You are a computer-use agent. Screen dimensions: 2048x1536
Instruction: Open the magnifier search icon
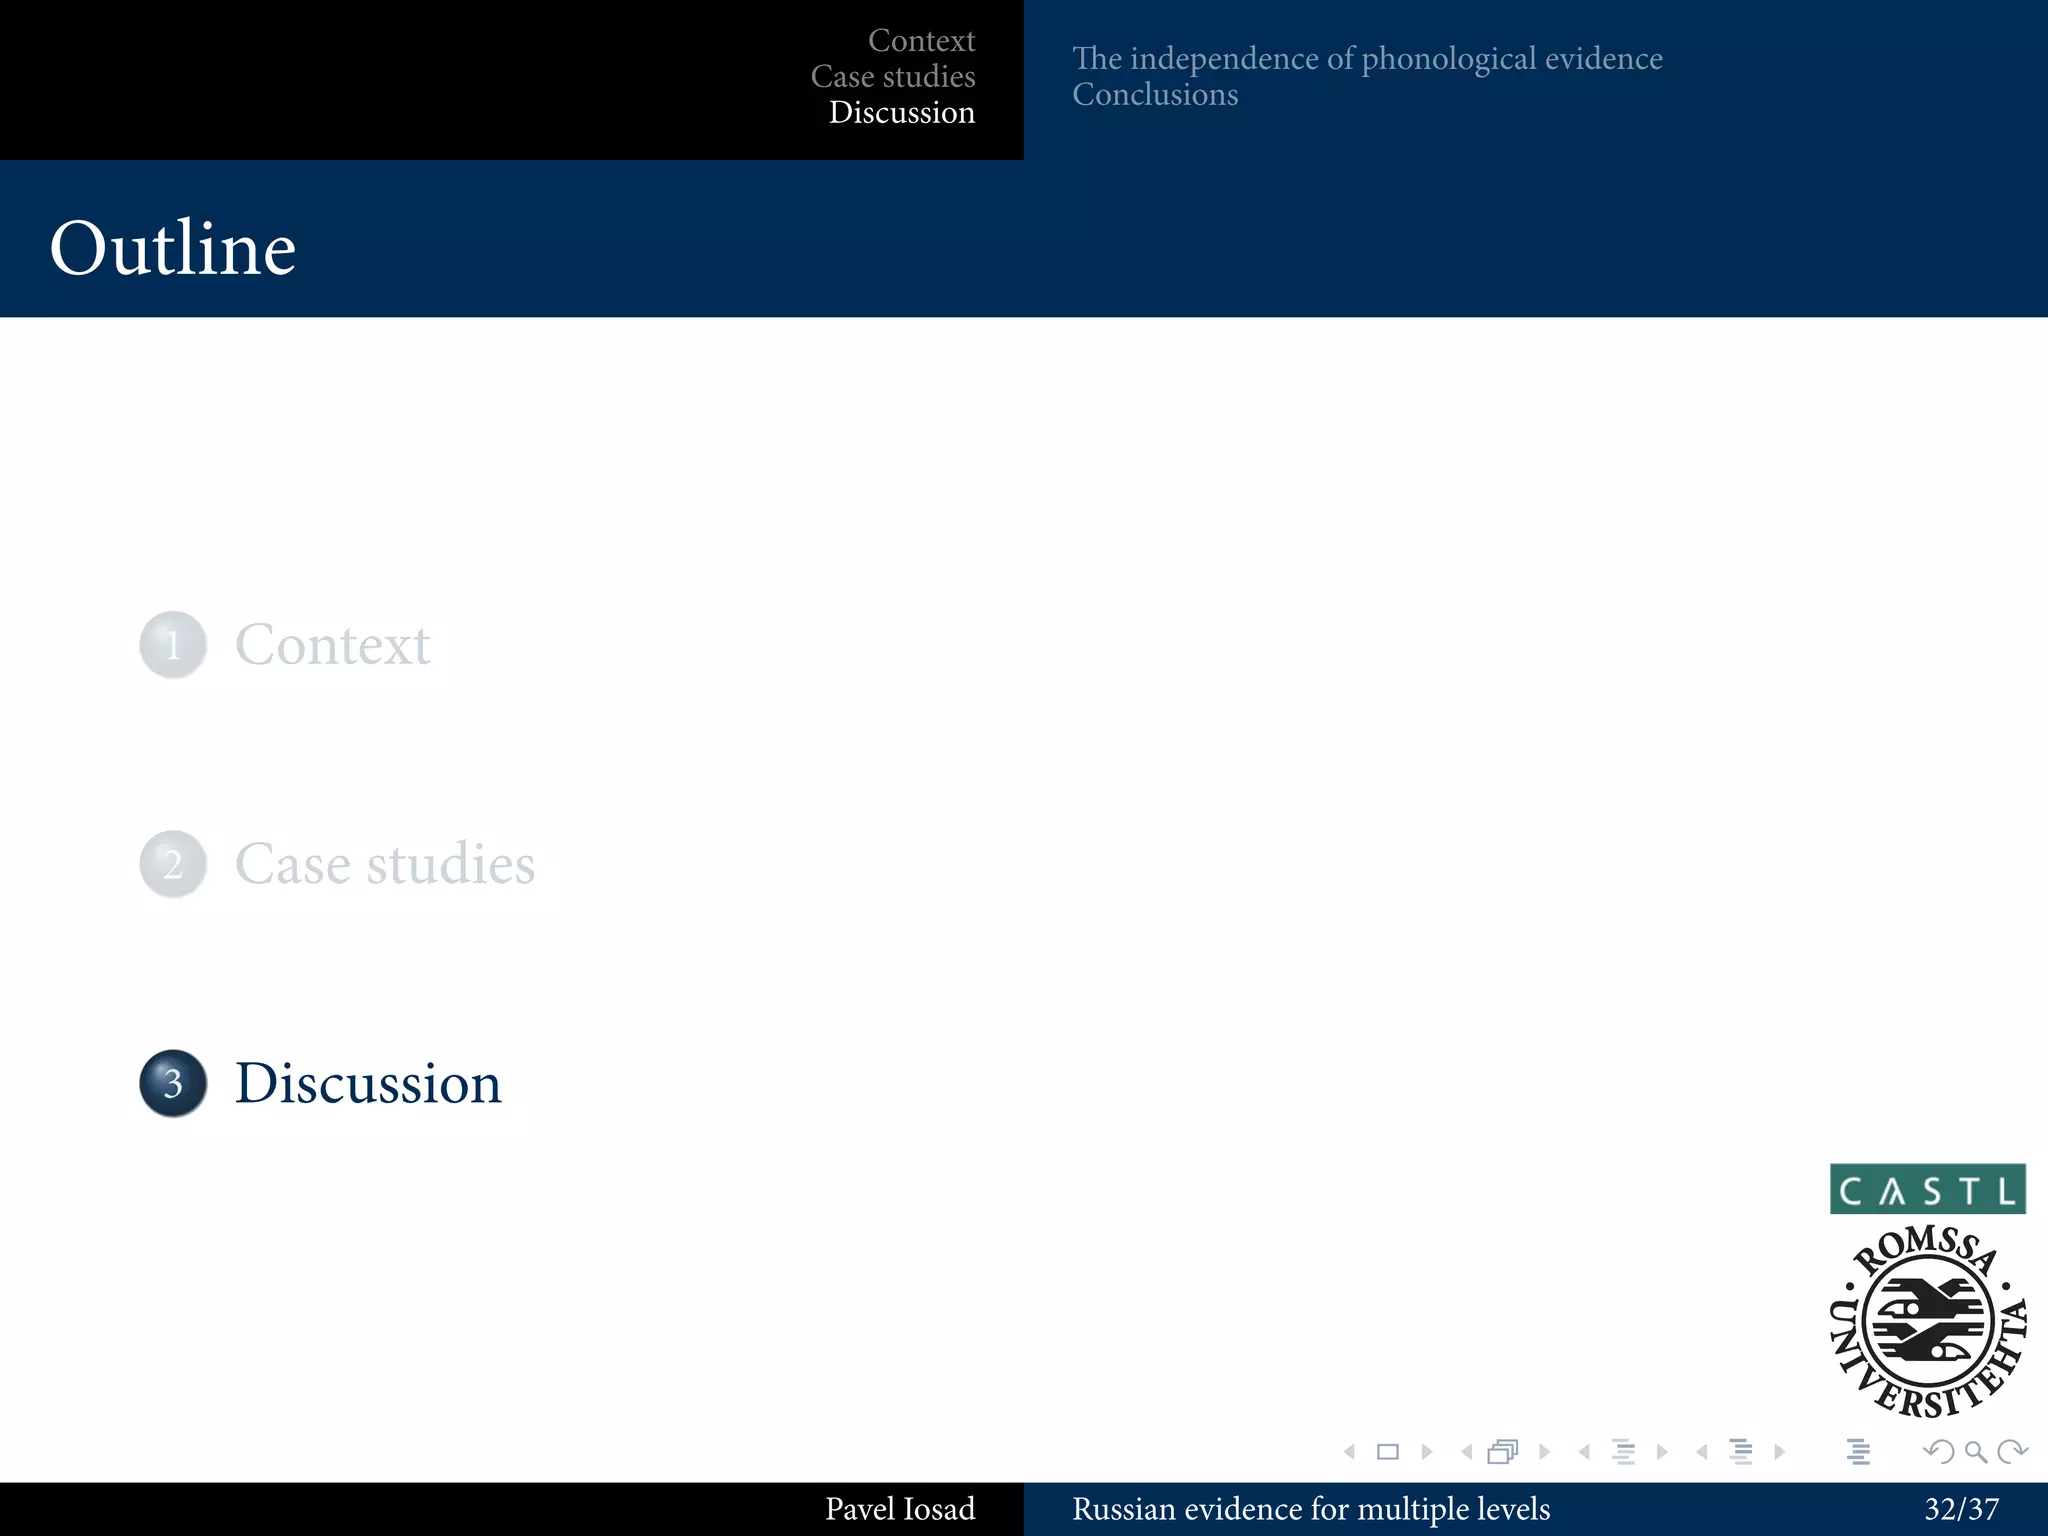1975,1452
